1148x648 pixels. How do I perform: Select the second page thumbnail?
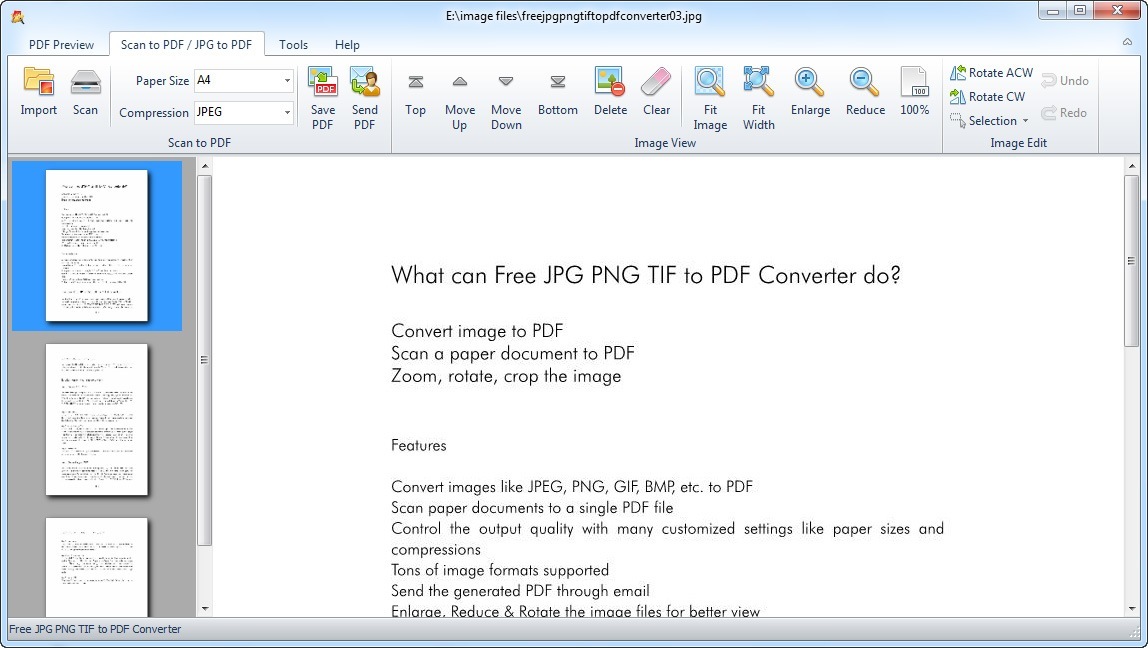[96, 420]
